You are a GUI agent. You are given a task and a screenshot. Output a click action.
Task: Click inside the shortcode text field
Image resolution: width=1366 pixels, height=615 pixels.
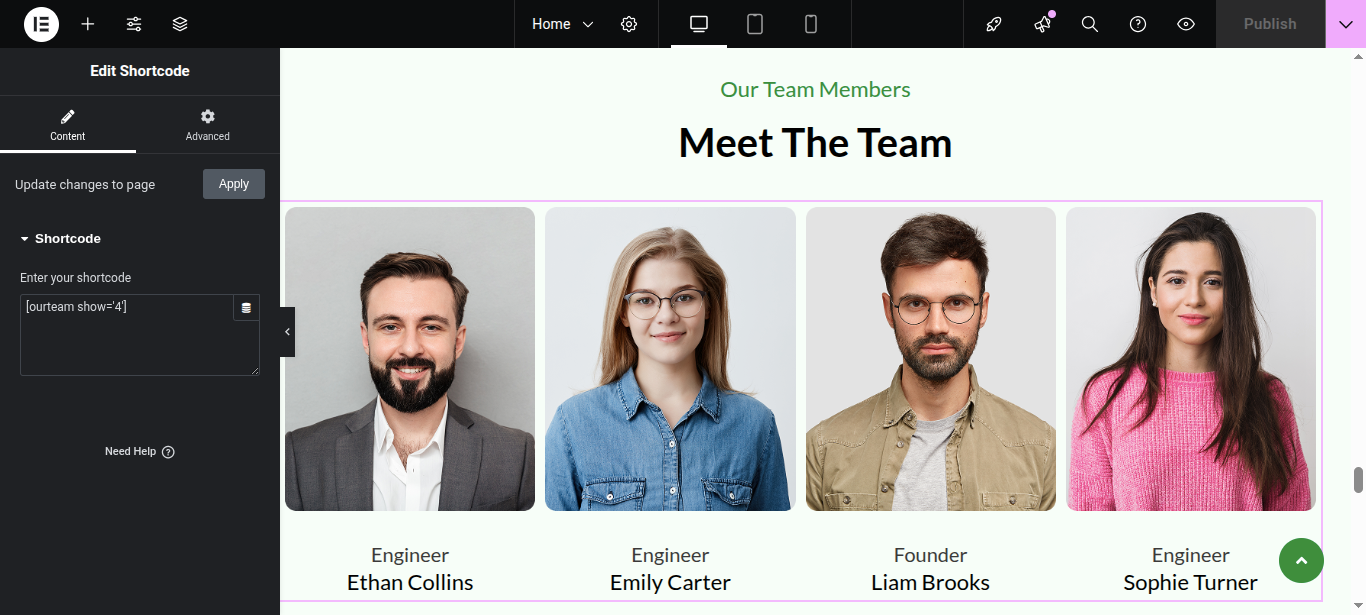pyautogui.click(x=125, y=340)
